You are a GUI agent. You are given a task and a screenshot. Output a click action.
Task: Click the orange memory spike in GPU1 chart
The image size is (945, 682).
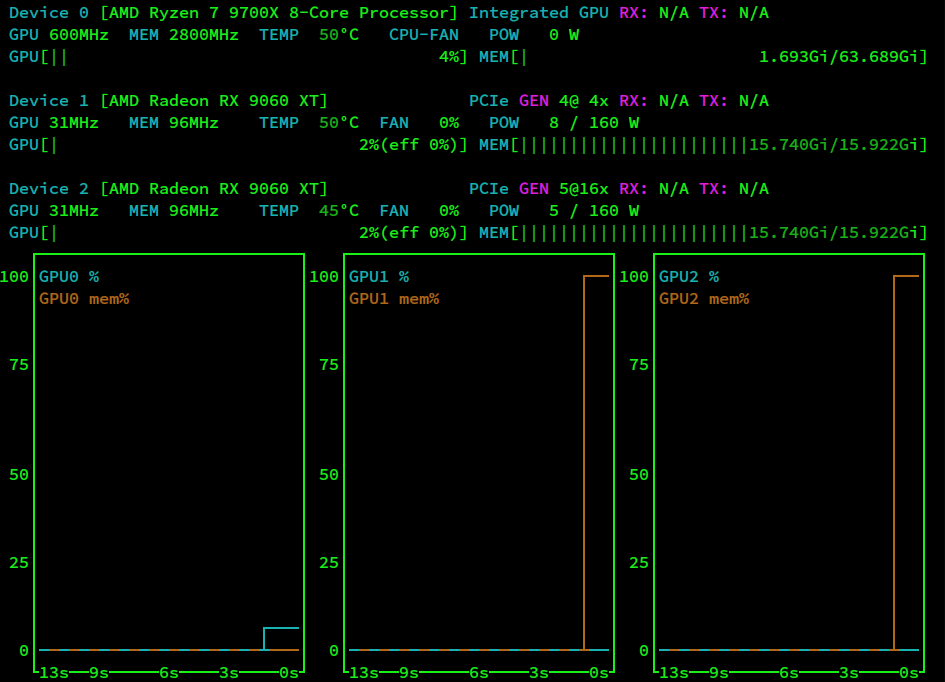(x=584, y=463)
